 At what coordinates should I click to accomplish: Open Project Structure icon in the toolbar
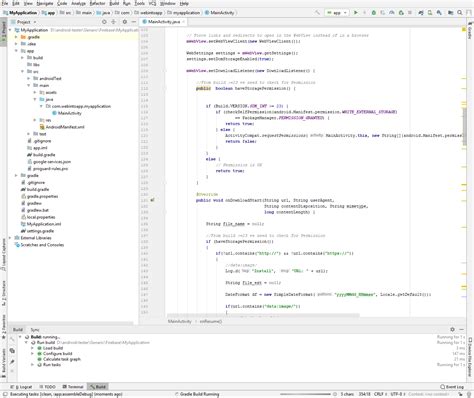(x=450, y=13)
